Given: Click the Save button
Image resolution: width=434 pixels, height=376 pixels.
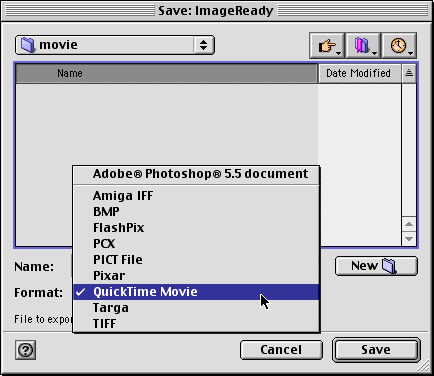Looking at the screenshot, I should [376, 350].
